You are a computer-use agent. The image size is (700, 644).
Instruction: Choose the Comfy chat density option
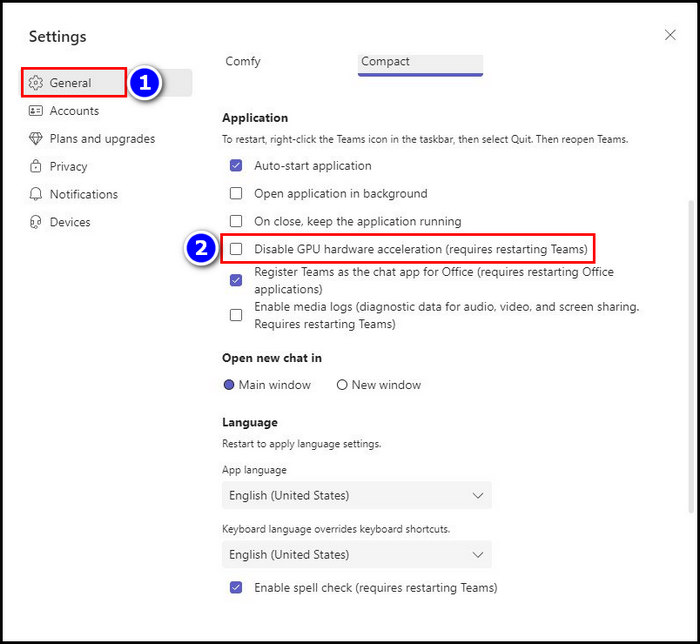243,61
